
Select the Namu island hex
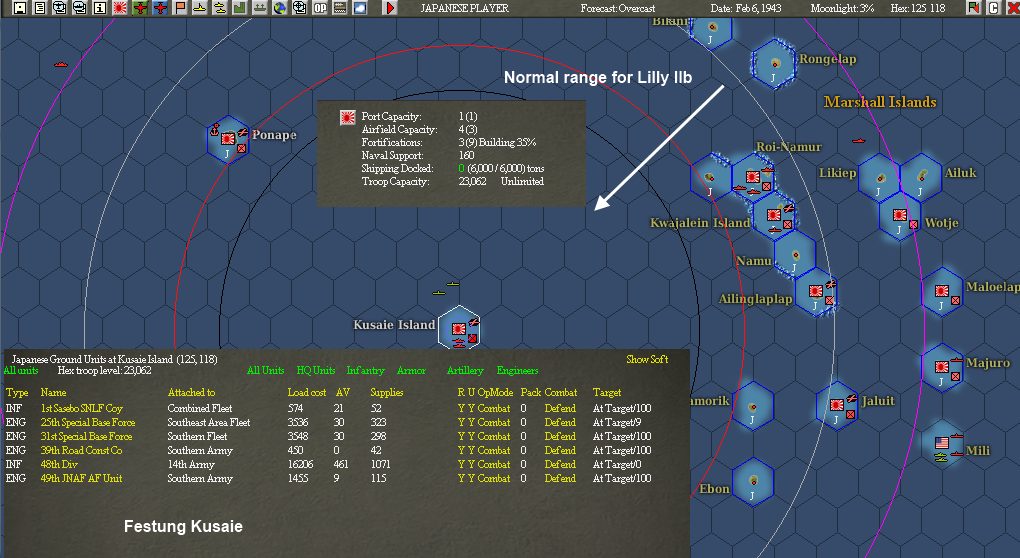(795, 254)
